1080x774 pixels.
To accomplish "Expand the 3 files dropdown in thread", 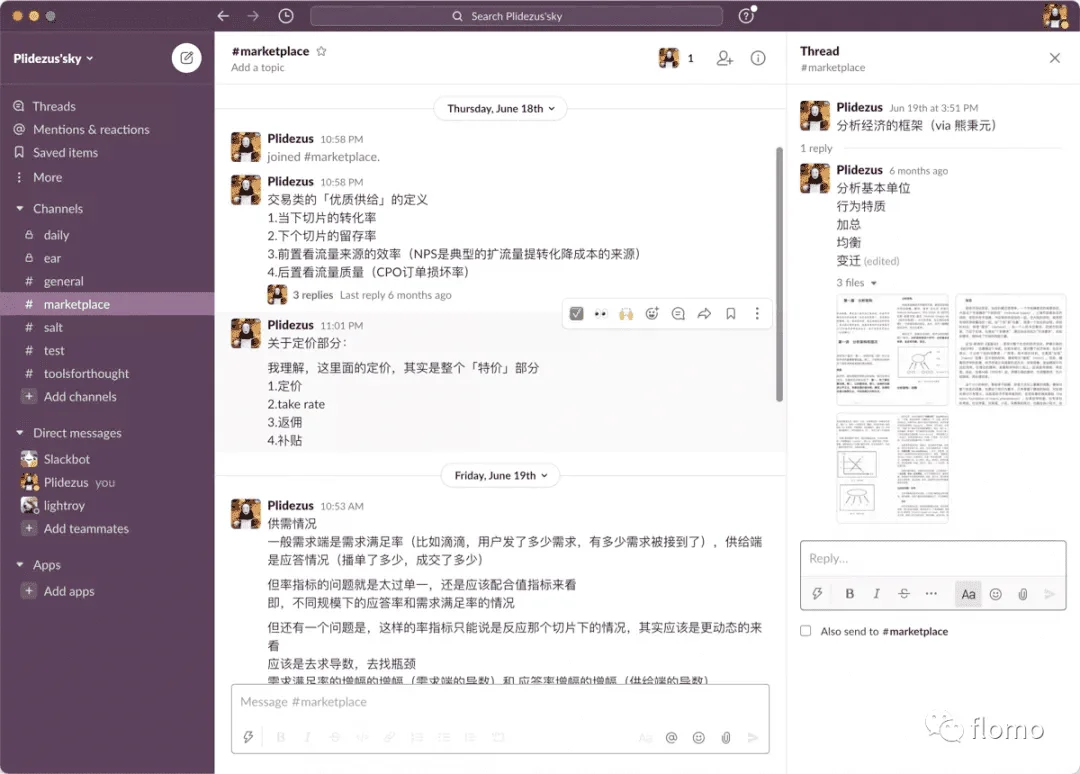I will pos(856,283).
